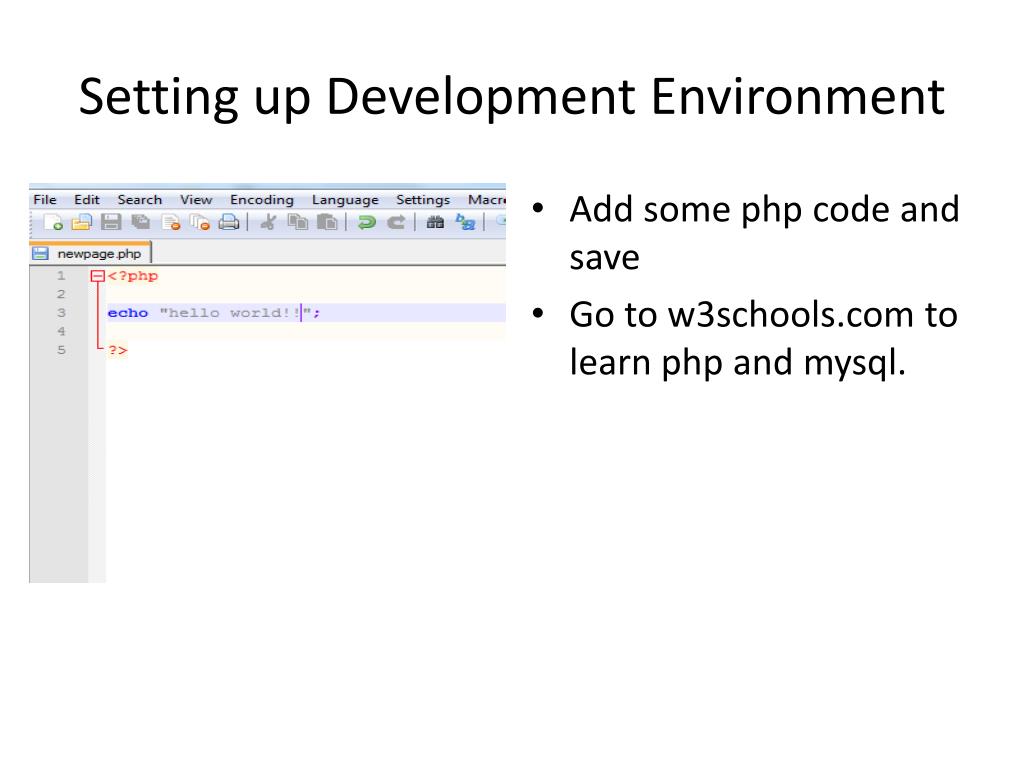The width and height of the screenshot is (1024, 768).
Task: Select the newpage.php document tab
Action: [x=91, y=253]
